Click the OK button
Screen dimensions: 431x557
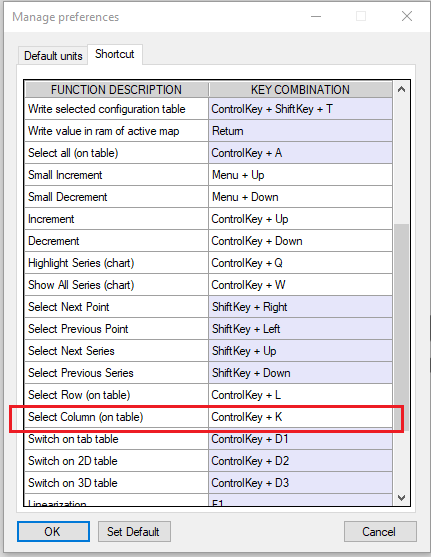[53, 531]
